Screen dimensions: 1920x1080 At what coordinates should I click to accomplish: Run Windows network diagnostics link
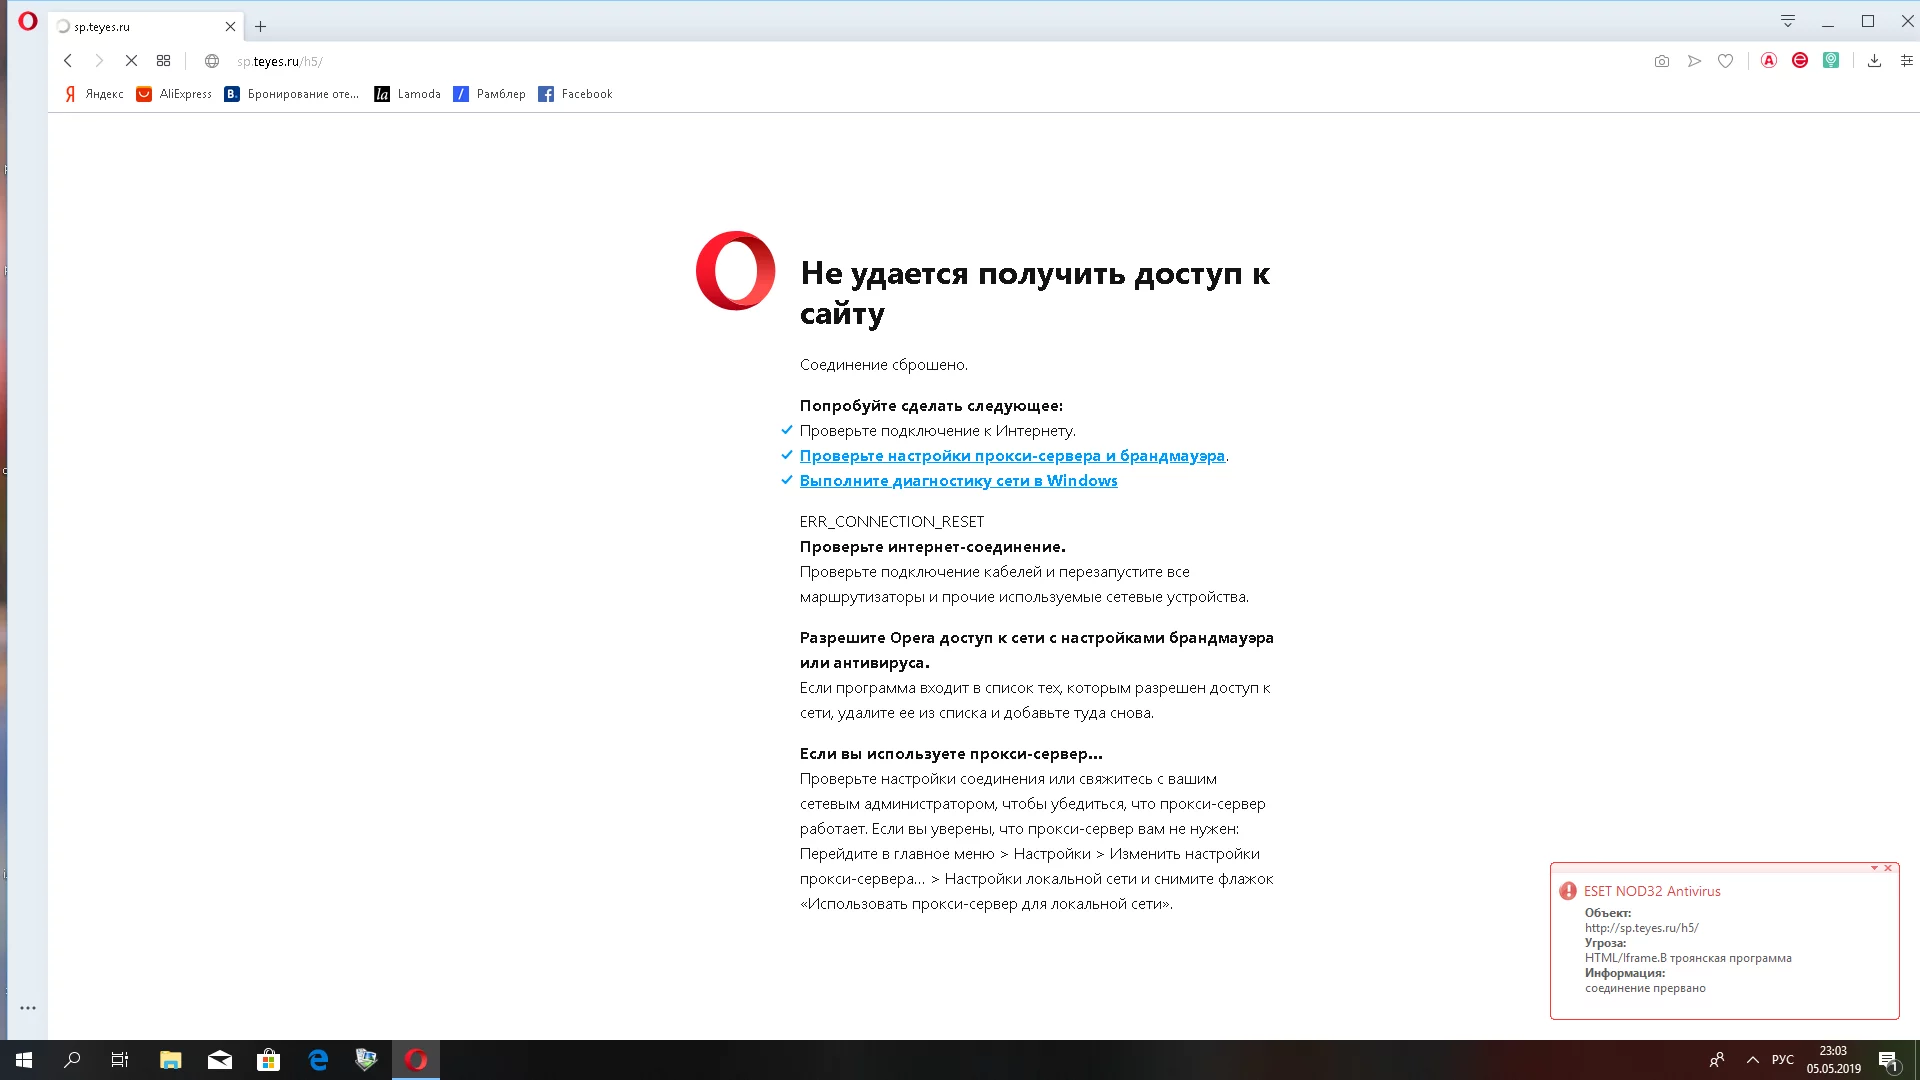pyautogui.click(x=958, y=481)
